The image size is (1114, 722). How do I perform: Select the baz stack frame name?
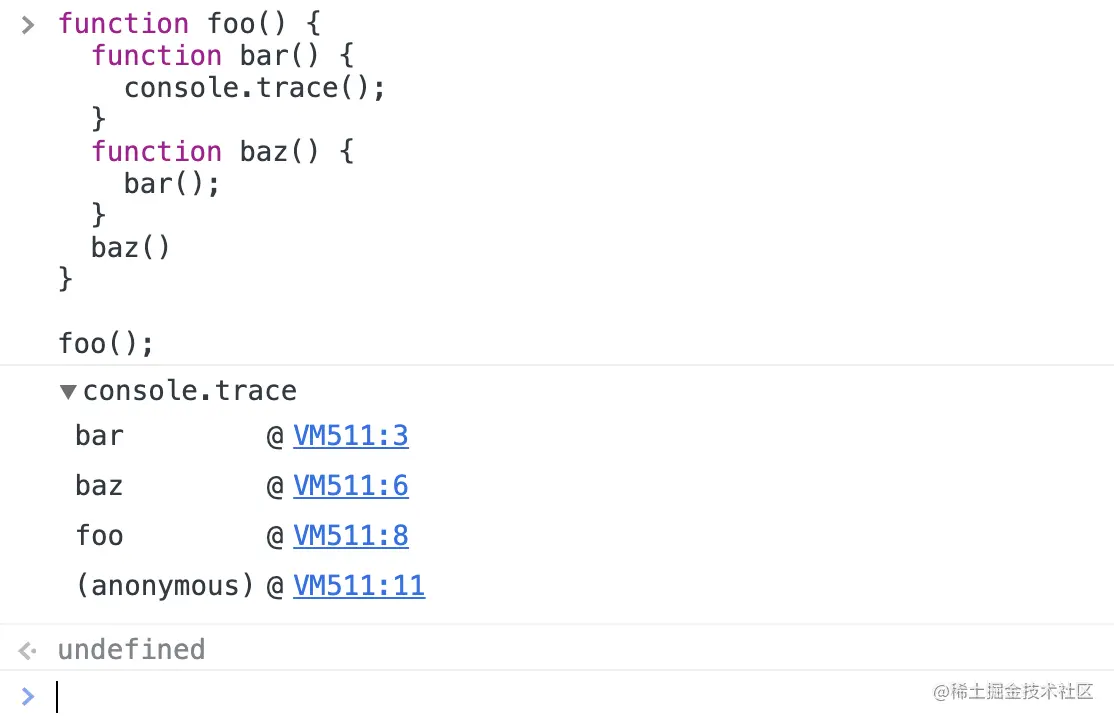[x=99, y=486]
